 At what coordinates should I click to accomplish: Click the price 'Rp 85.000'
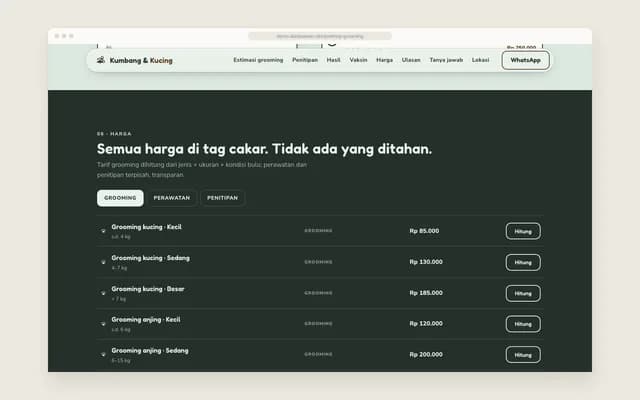tap(424, 231)
